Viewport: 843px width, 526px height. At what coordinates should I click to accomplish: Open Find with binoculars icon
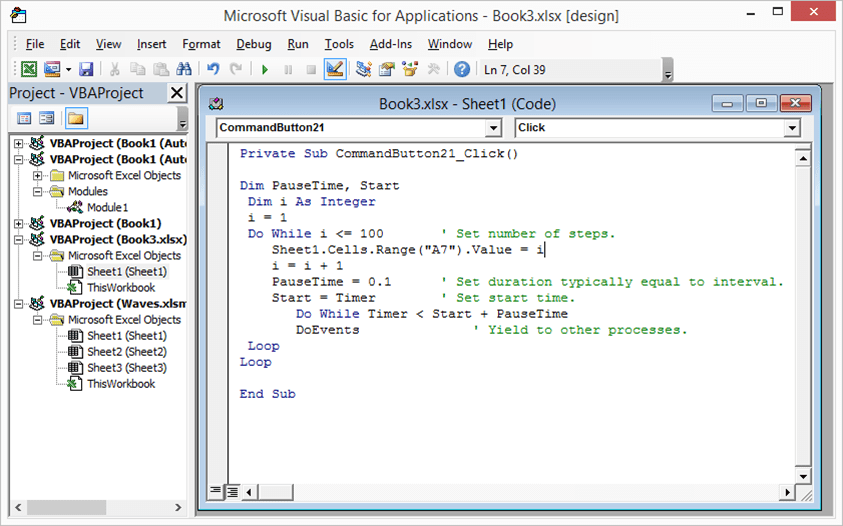184,69
